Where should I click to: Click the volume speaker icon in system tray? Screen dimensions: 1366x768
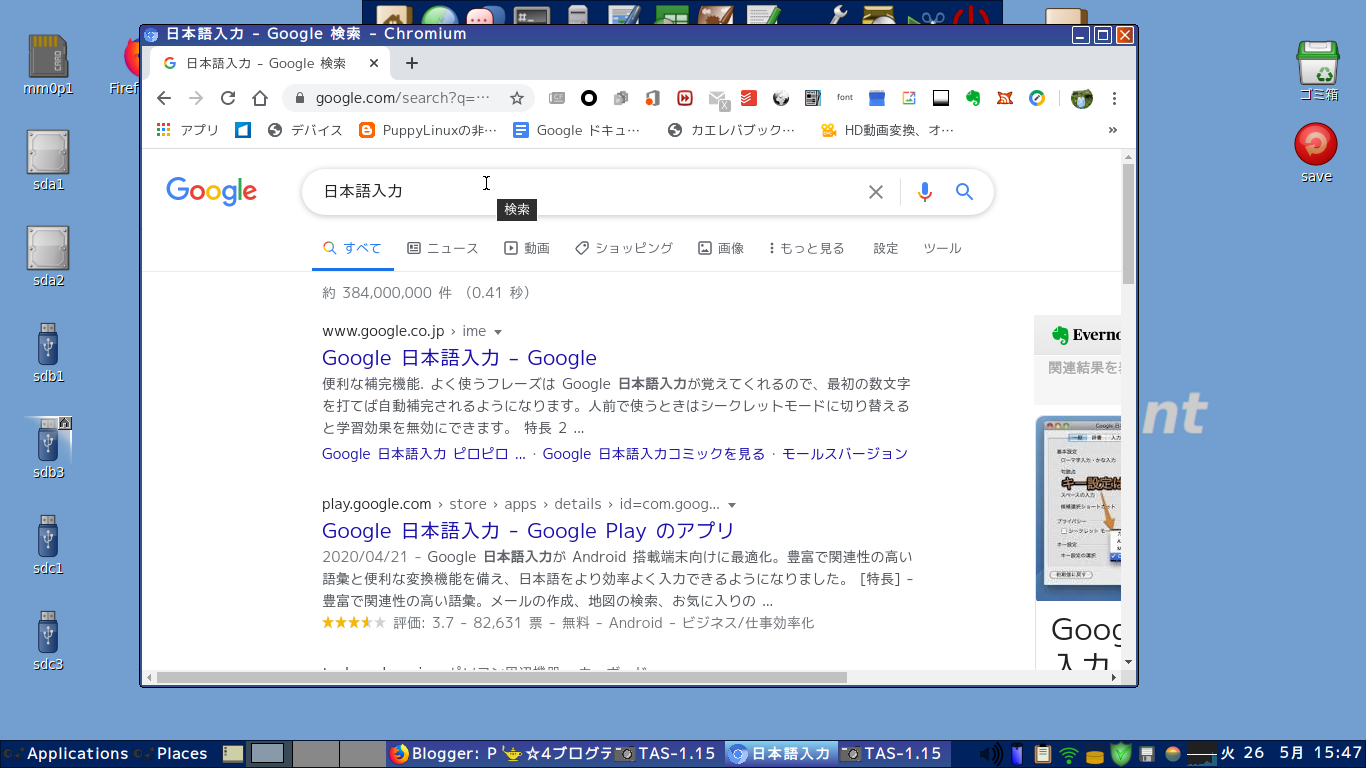(990, 754)
